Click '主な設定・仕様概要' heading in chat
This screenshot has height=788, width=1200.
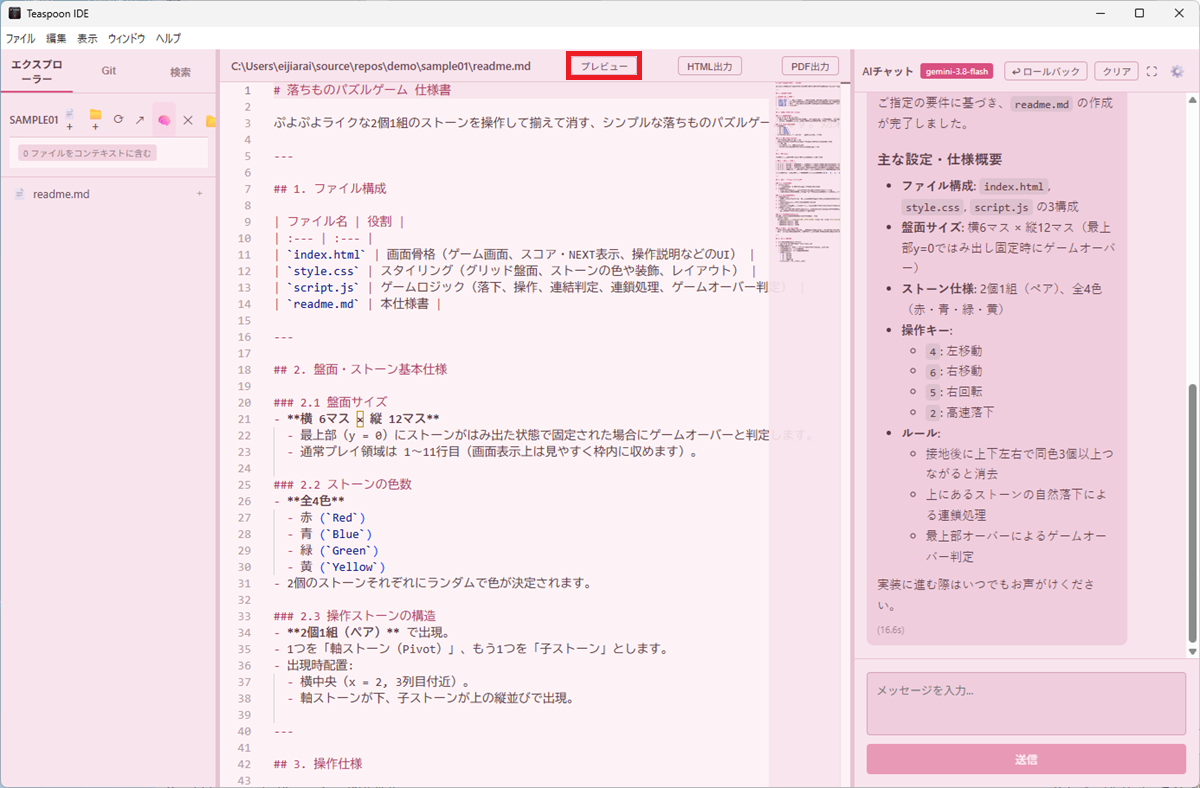click(x=939, y=159)
